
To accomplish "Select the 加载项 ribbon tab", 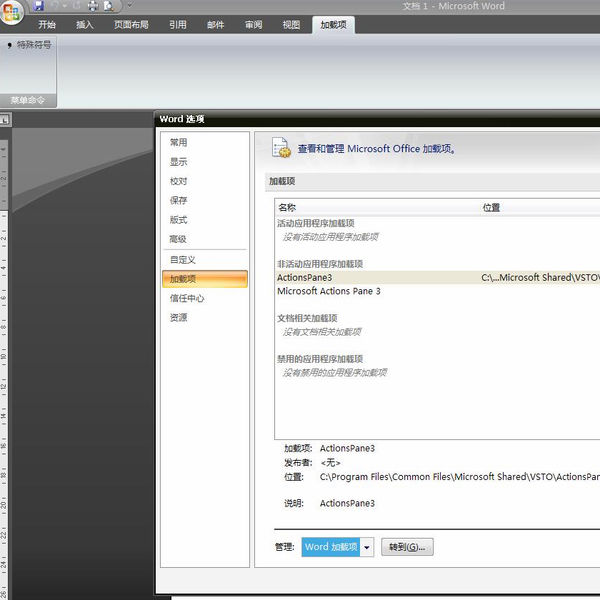I will (333, 25).
